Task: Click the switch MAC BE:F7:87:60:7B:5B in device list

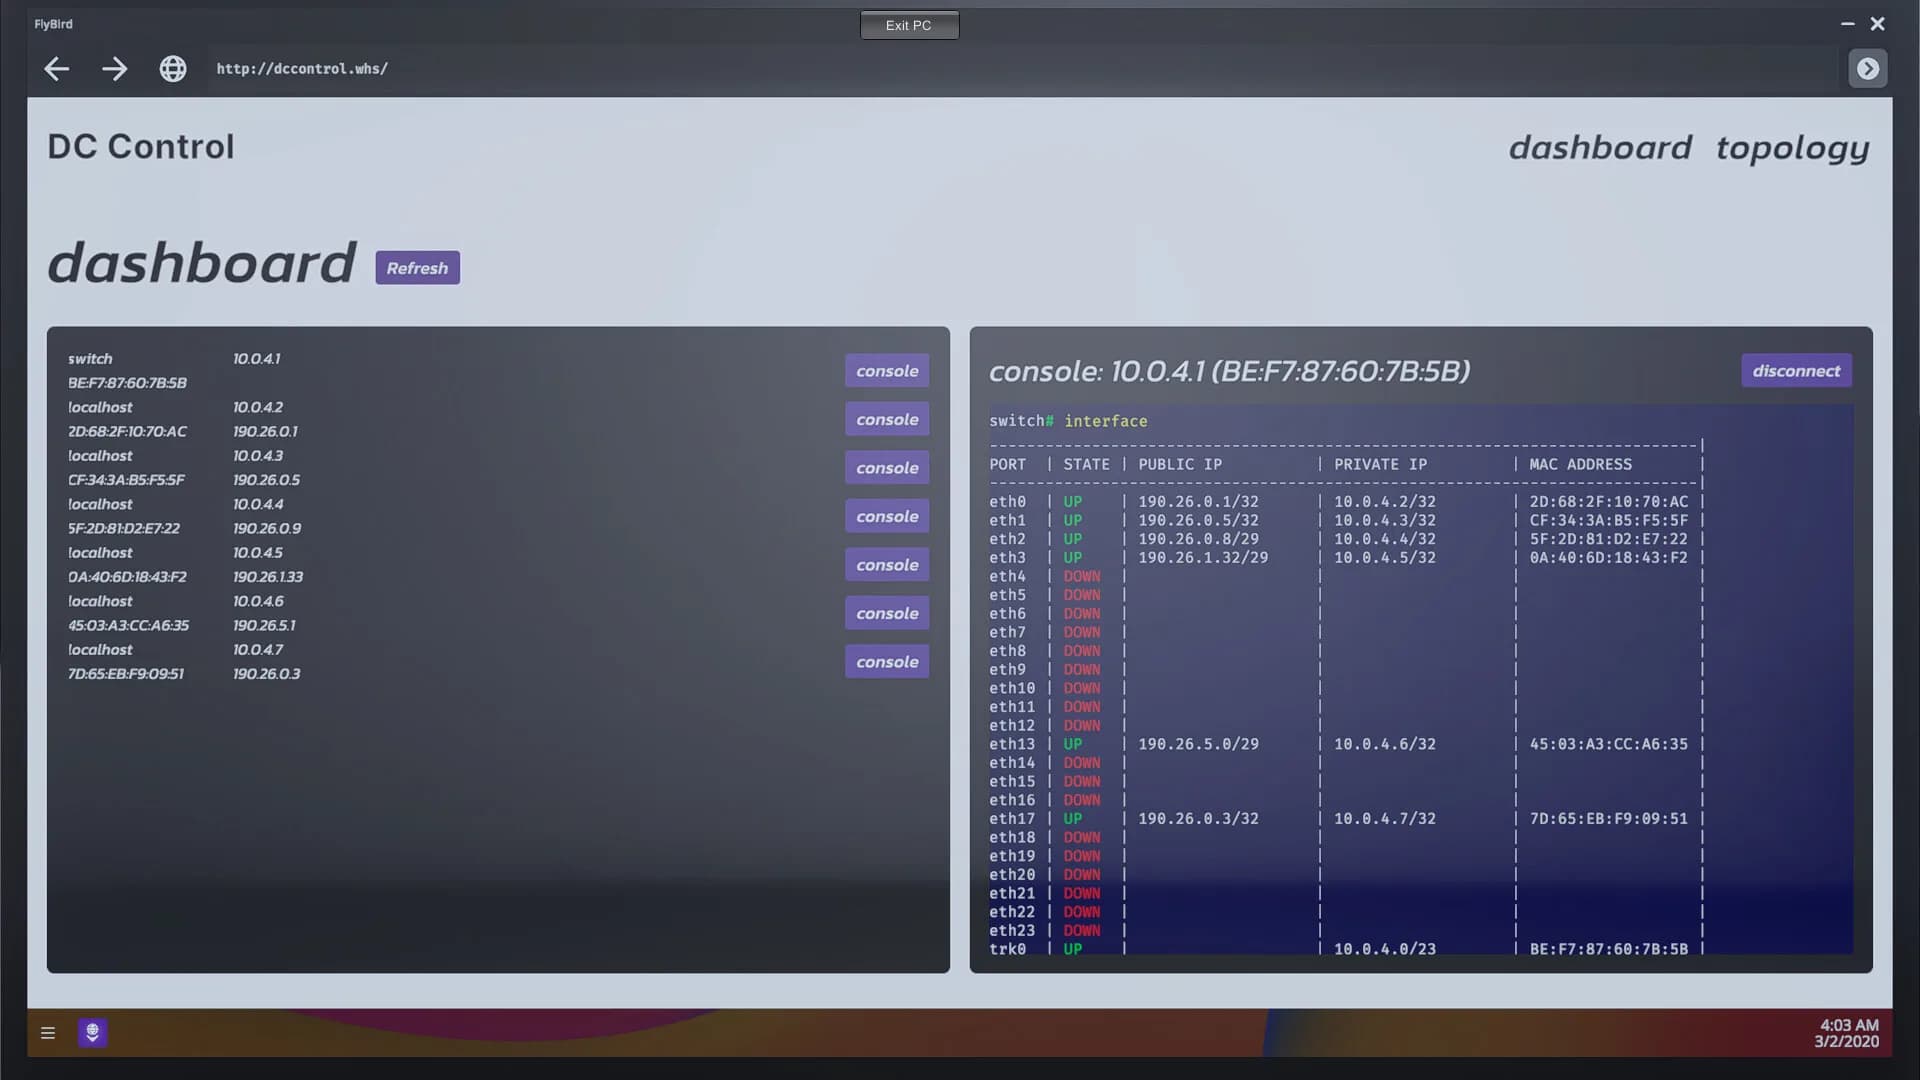Action: click(x=127, y=383)
